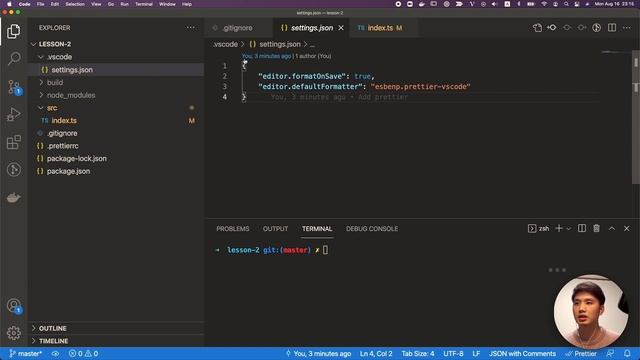Viewport: 640px width, 360px height.
Task: Click the Prettier status bar item
Action: coord(581,353)
